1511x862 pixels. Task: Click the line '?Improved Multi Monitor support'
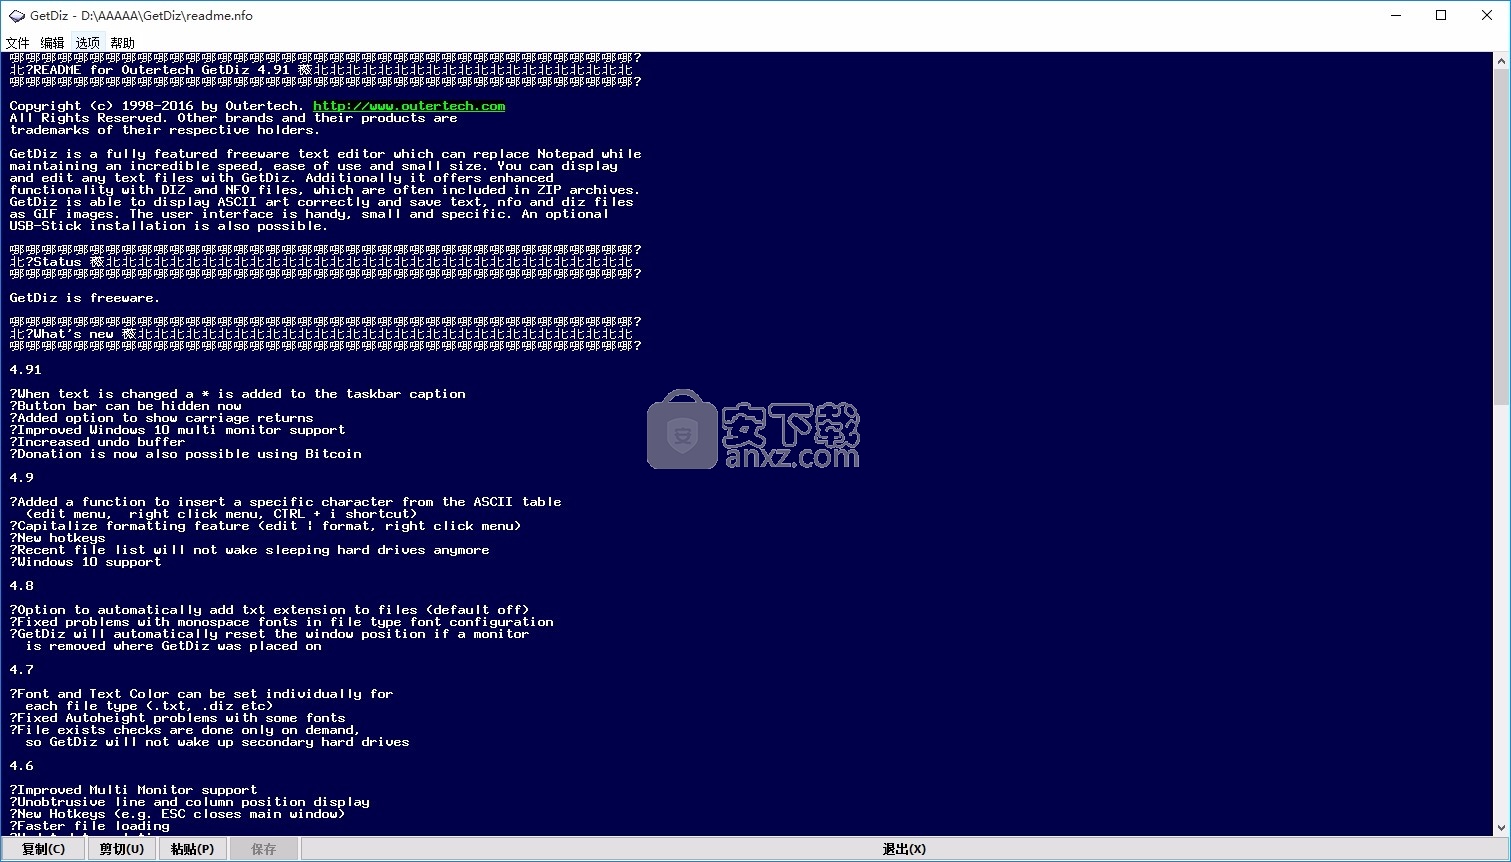click(133, 790)
